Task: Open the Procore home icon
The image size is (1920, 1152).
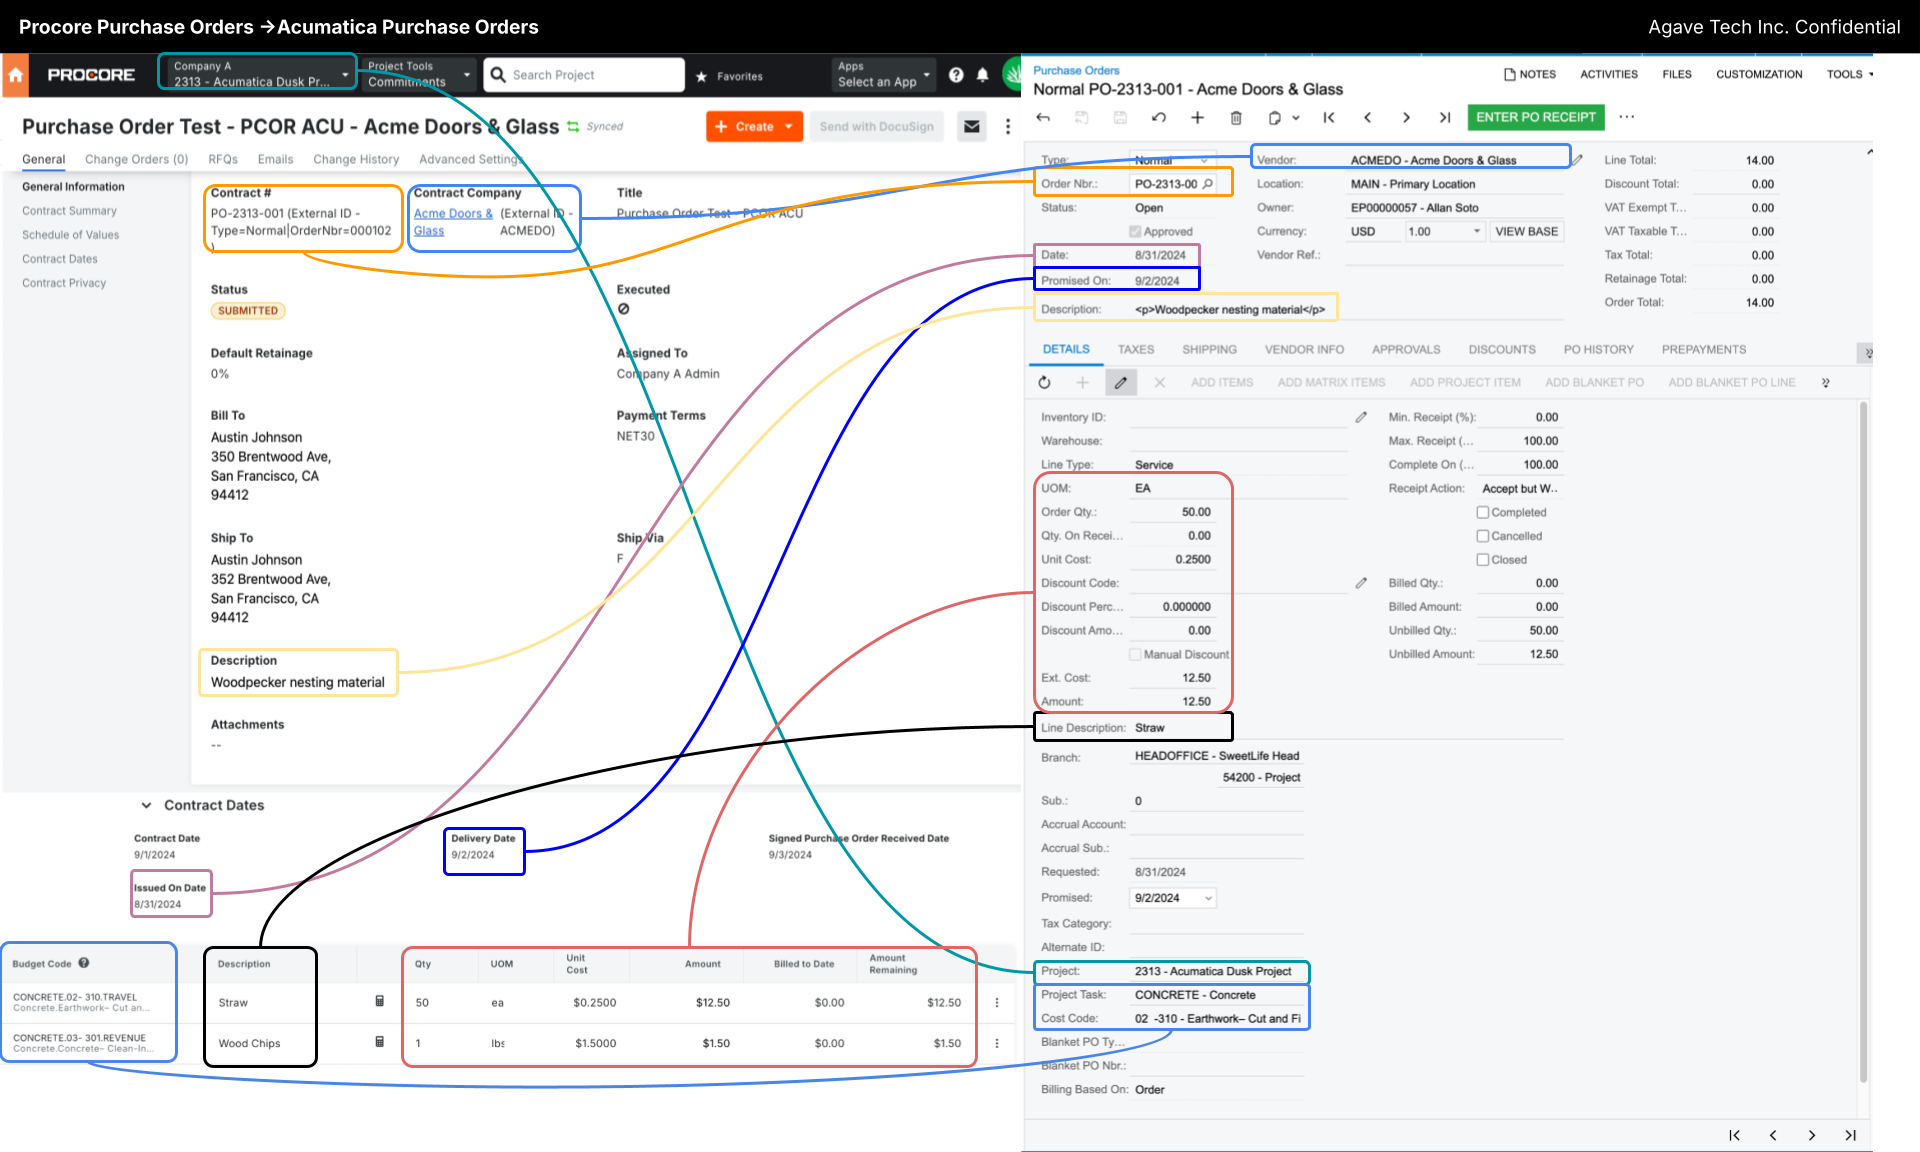Action: pyautogui.click(x=15, y=75)
